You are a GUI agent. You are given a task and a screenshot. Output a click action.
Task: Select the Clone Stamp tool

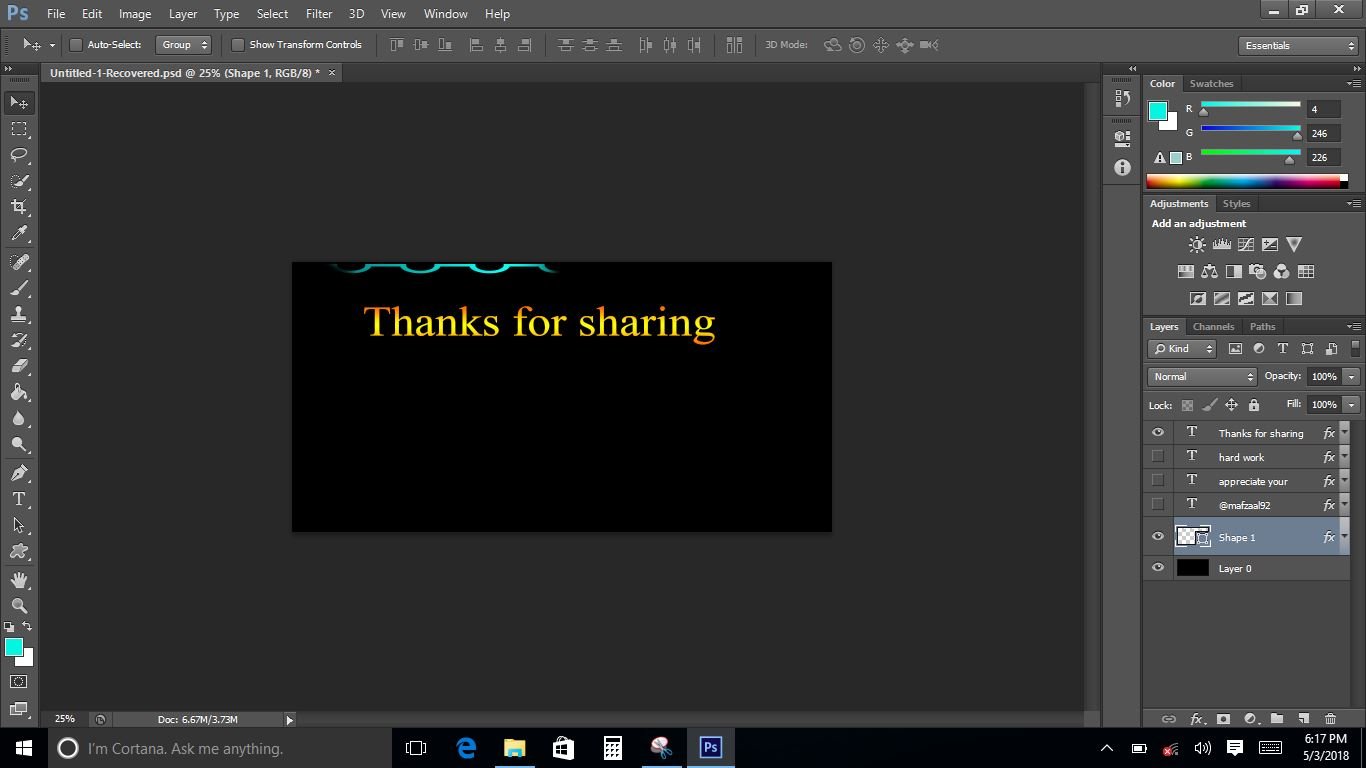click(x=19, y=314)
